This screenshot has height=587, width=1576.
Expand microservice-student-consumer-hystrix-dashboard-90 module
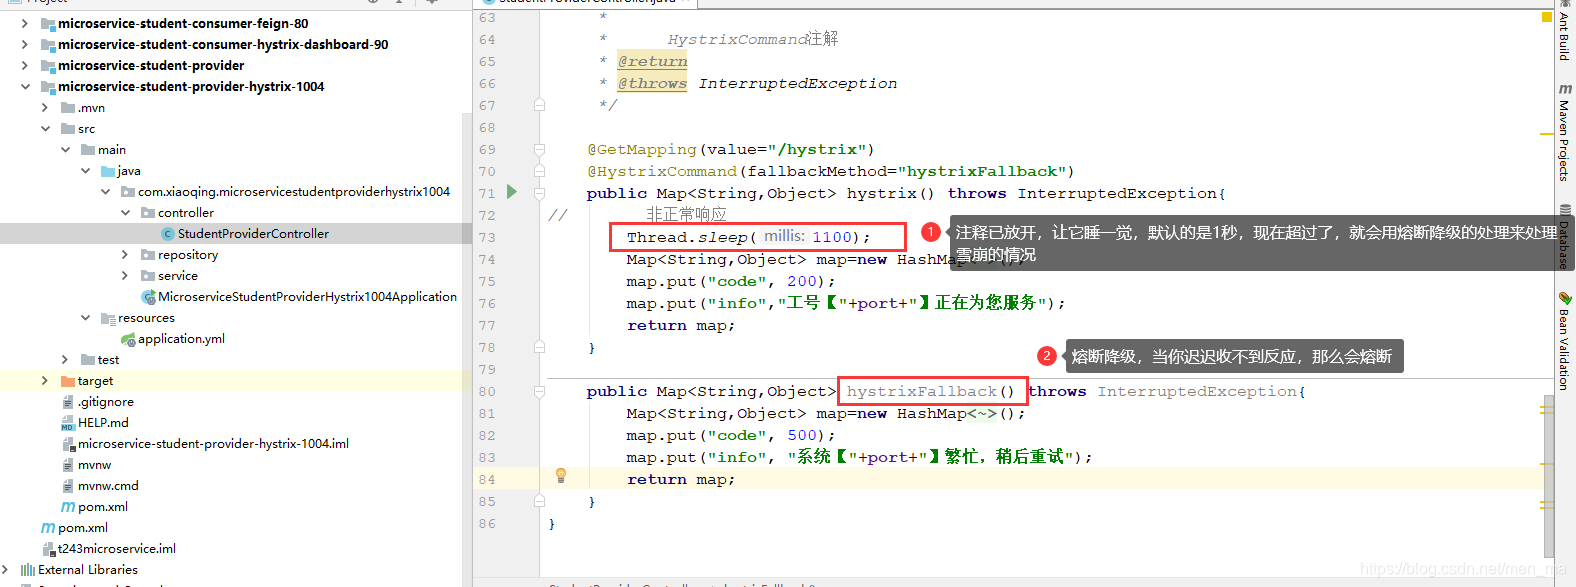pos(25,44)
